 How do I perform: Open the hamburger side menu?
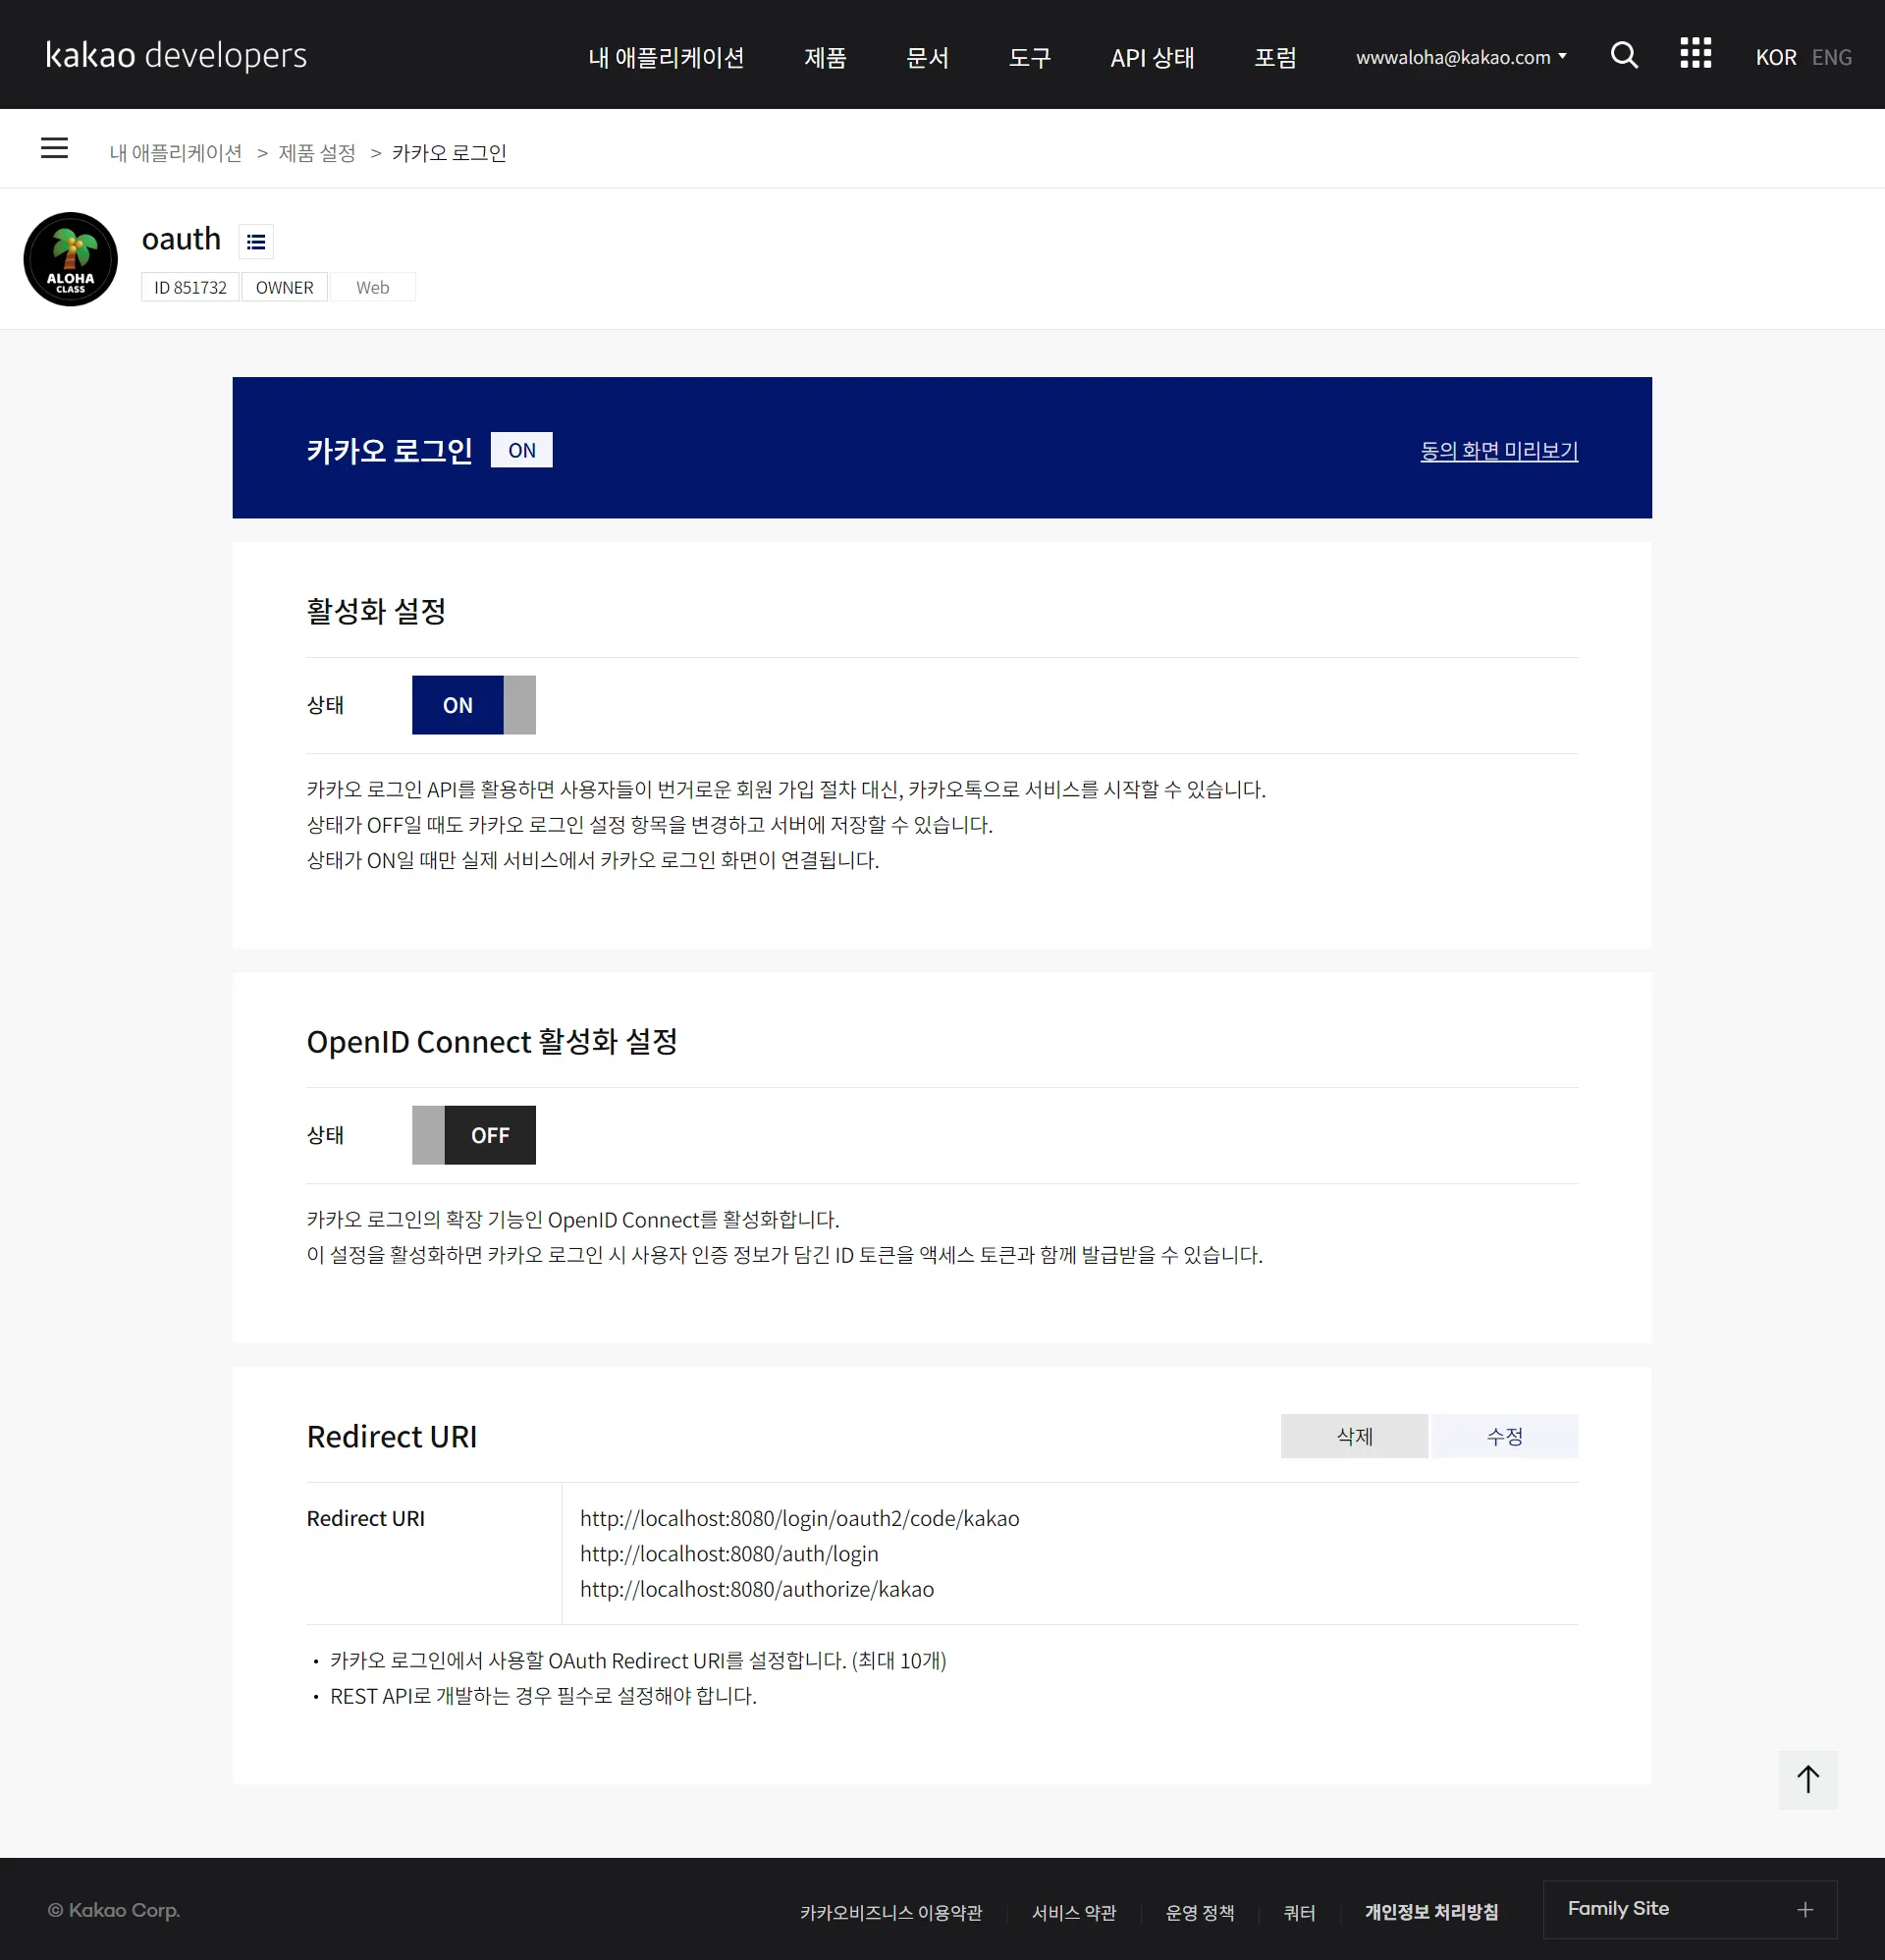click(54, 148)
